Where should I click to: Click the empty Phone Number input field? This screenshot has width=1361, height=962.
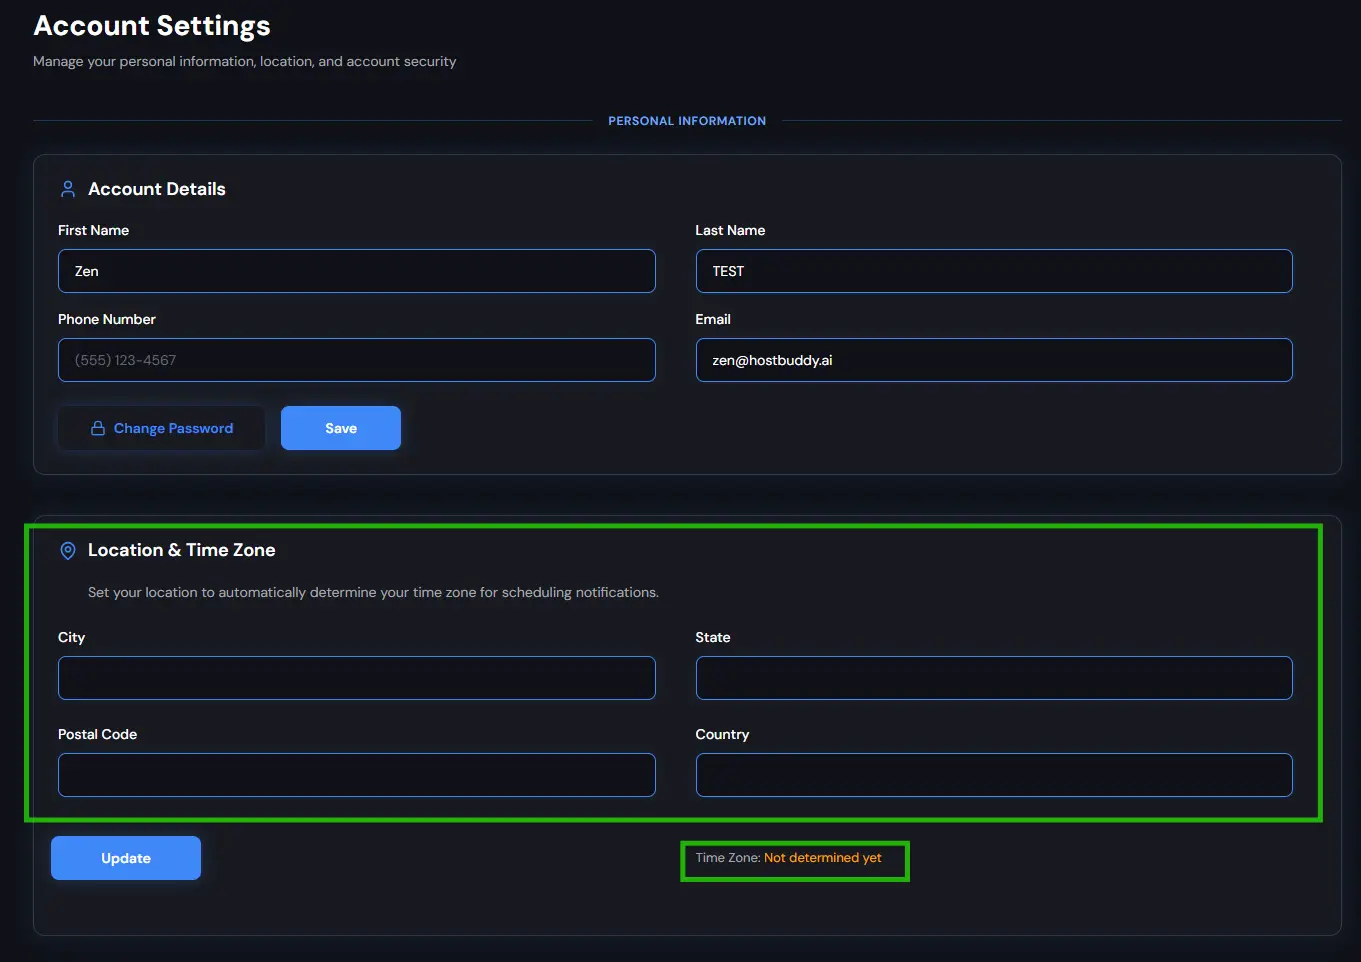[x=356, y=359]
